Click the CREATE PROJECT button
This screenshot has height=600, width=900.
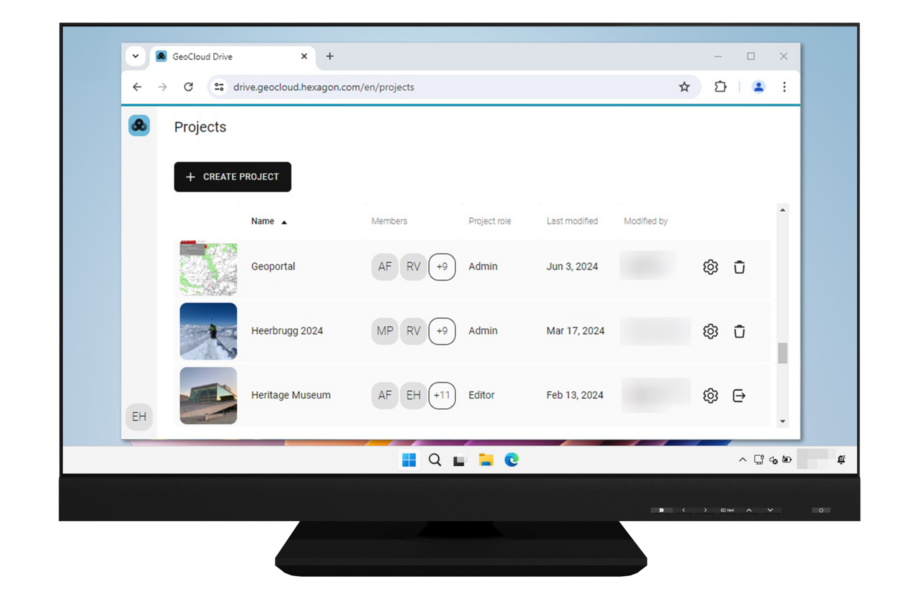click(232, 177)
